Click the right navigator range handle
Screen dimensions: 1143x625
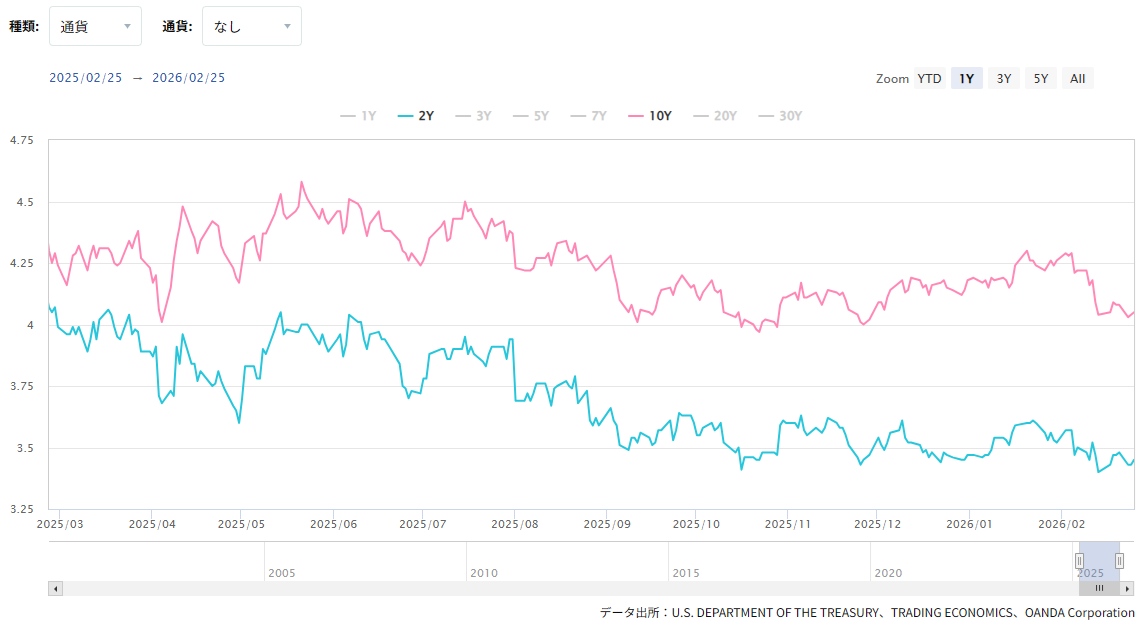click(1119, 561)
